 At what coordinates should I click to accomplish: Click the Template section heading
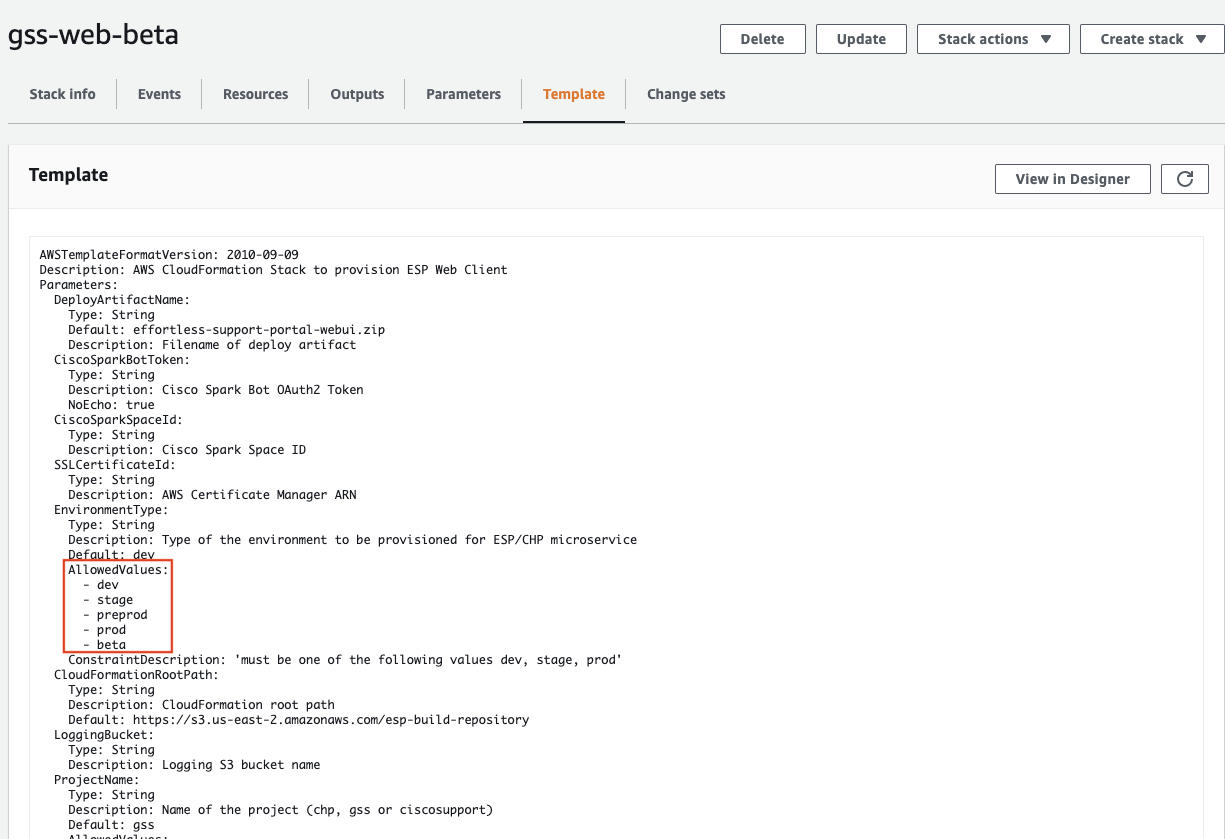pos(68,175)
